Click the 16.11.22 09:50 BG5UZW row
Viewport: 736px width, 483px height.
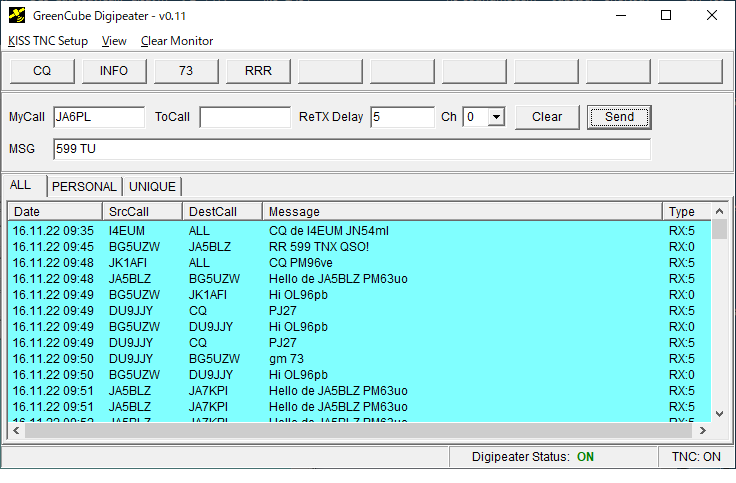359,375
